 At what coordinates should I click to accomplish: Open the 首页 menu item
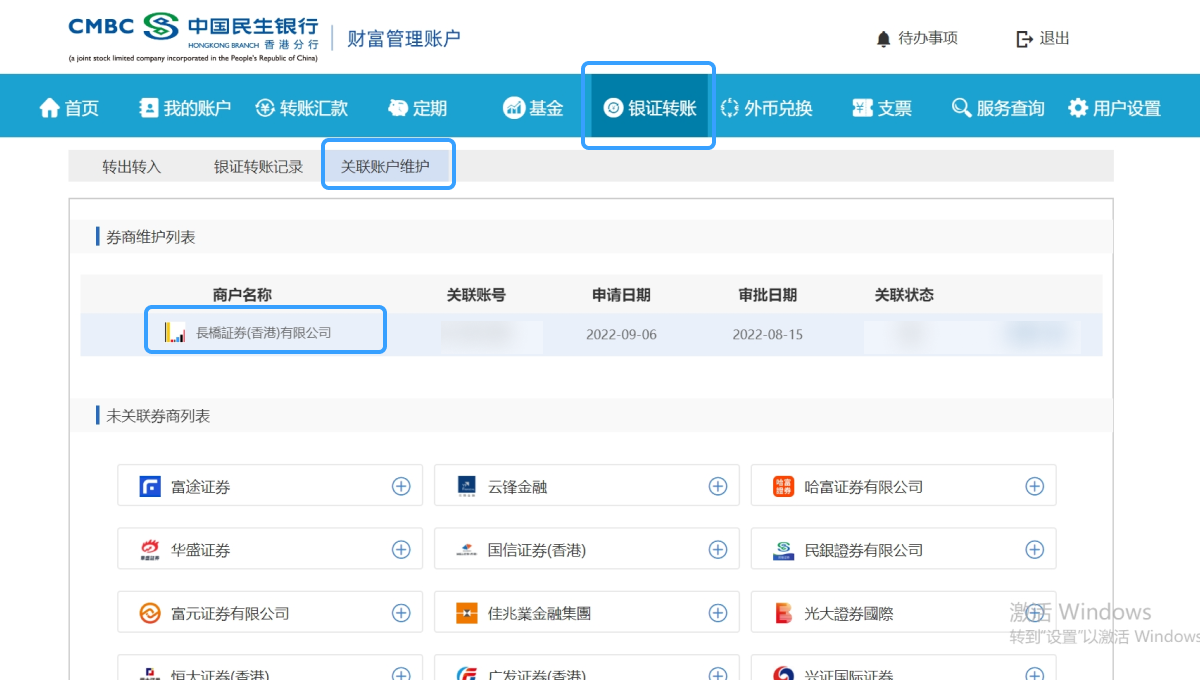(x=69, y=108)
